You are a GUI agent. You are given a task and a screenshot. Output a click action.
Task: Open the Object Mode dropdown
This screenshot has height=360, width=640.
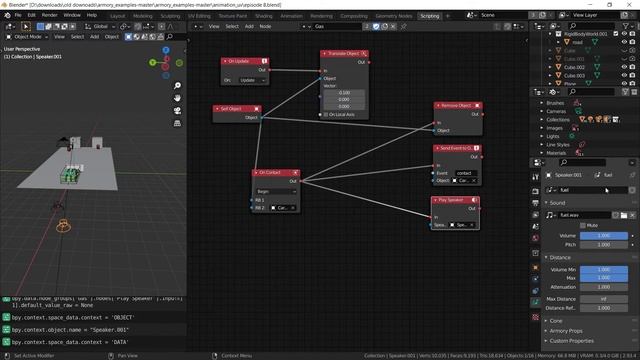(27, 37)
